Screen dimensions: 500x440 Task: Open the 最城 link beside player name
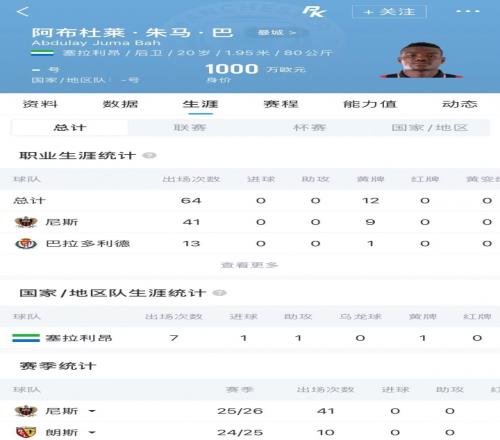click(277, 33)
